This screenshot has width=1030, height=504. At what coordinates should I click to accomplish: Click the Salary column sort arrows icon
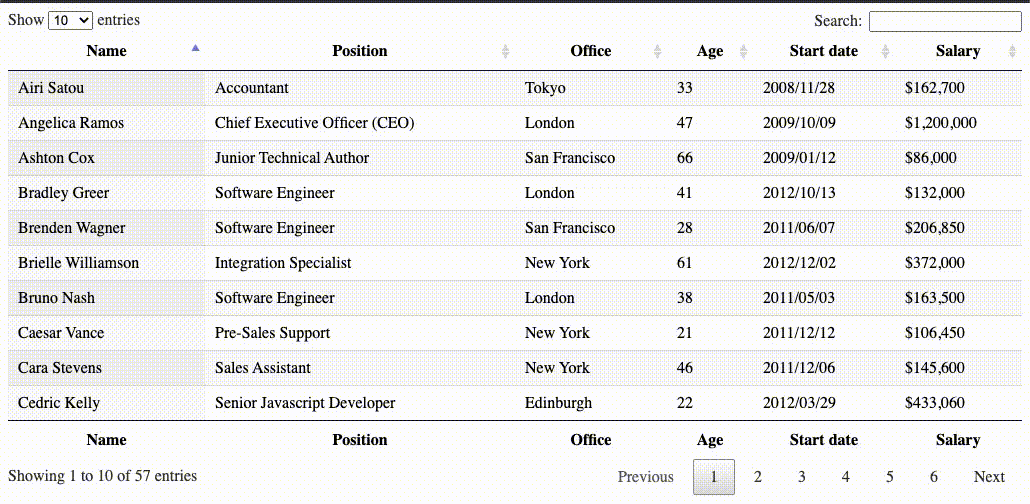tap(1013, 51)
